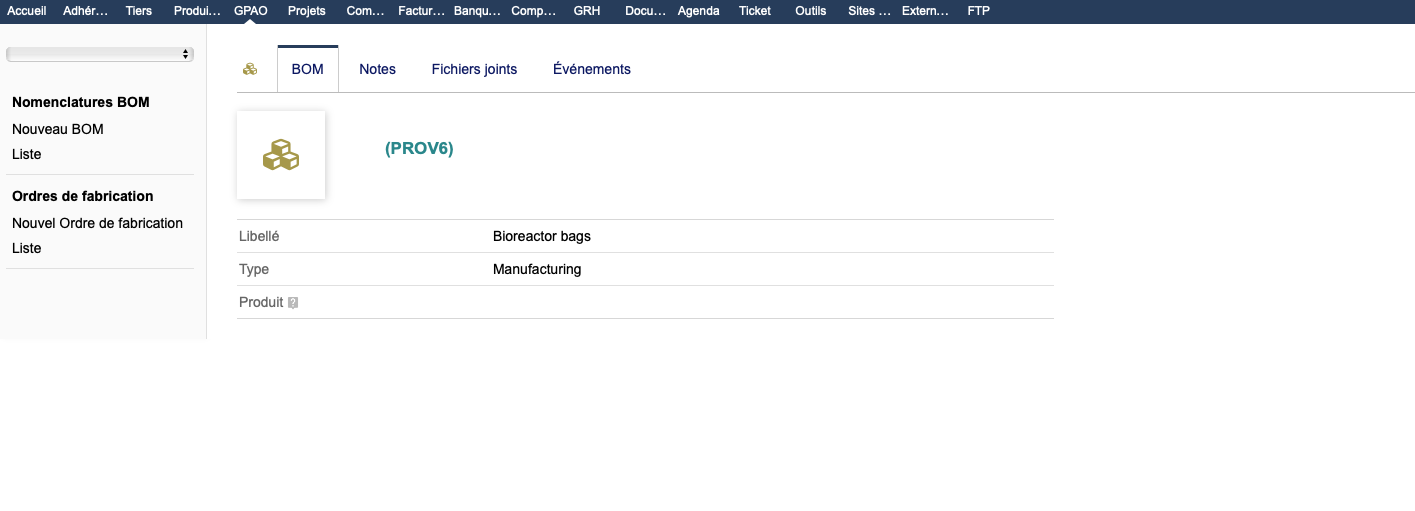Image resolution: width=1415 pixels, height=511 pixels.
Task: Click the Type field label
Action: pyautogui.click(x=254, y=269)
